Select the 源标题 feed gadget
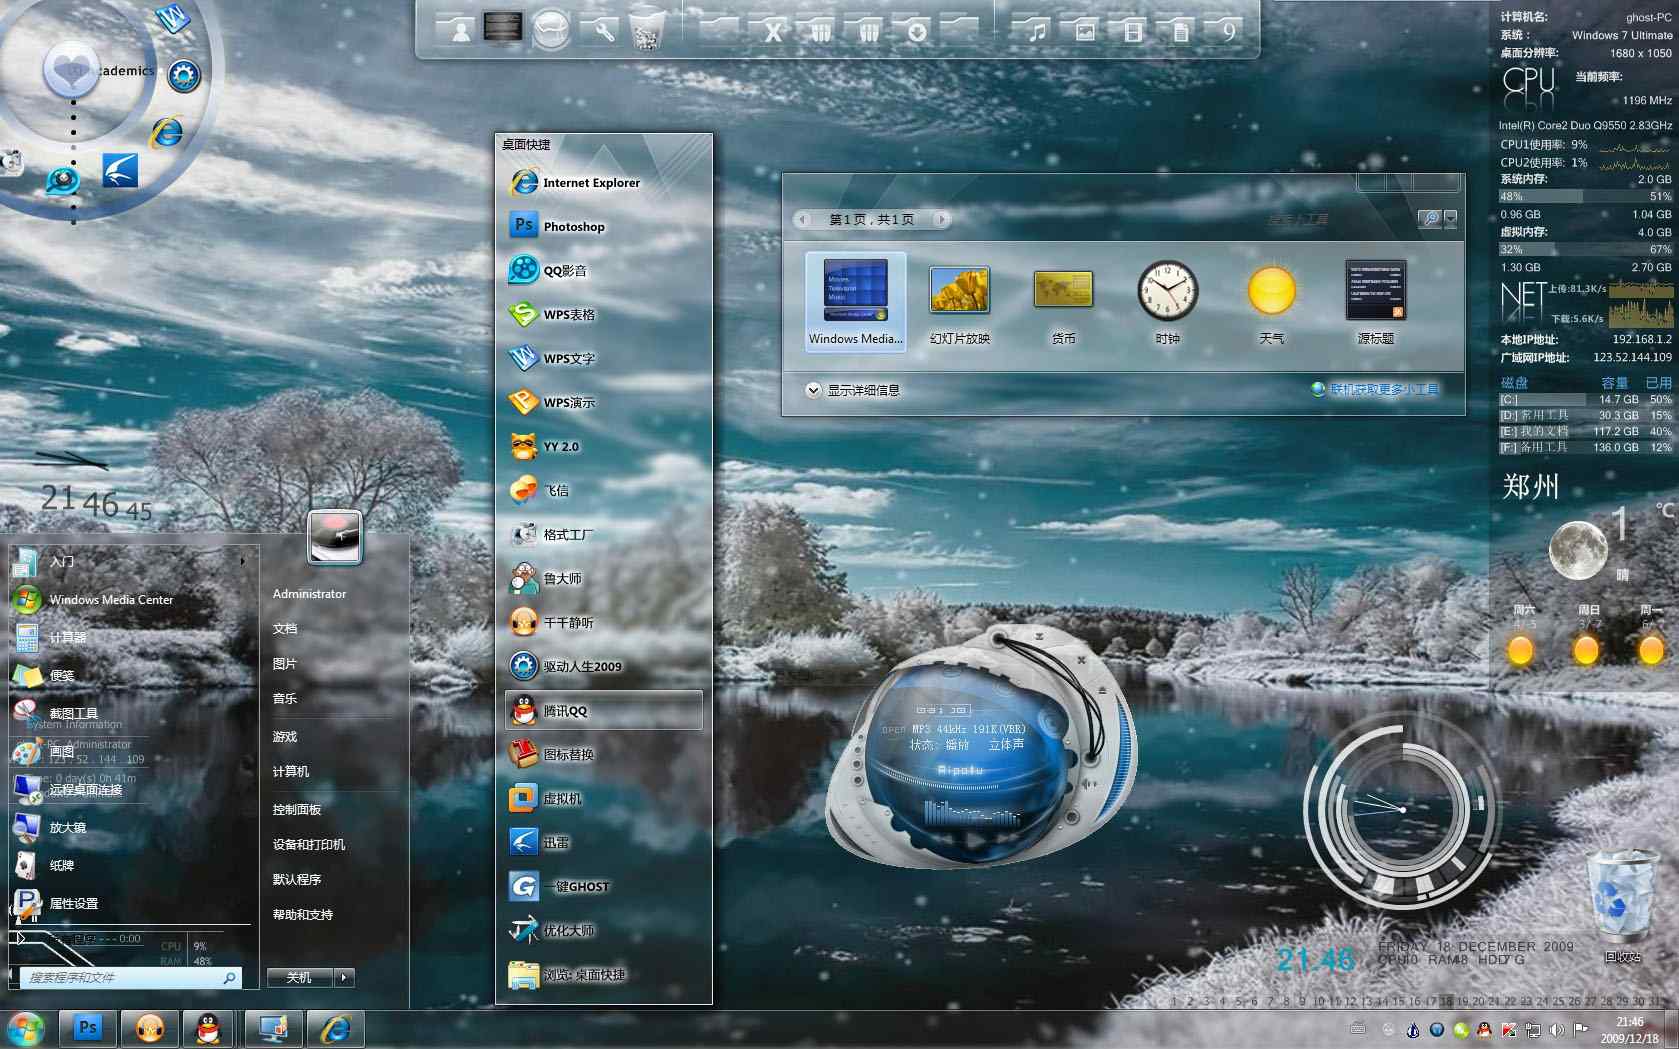The height and width of the screenshot is (1049, 1679). pos(1375,302)
